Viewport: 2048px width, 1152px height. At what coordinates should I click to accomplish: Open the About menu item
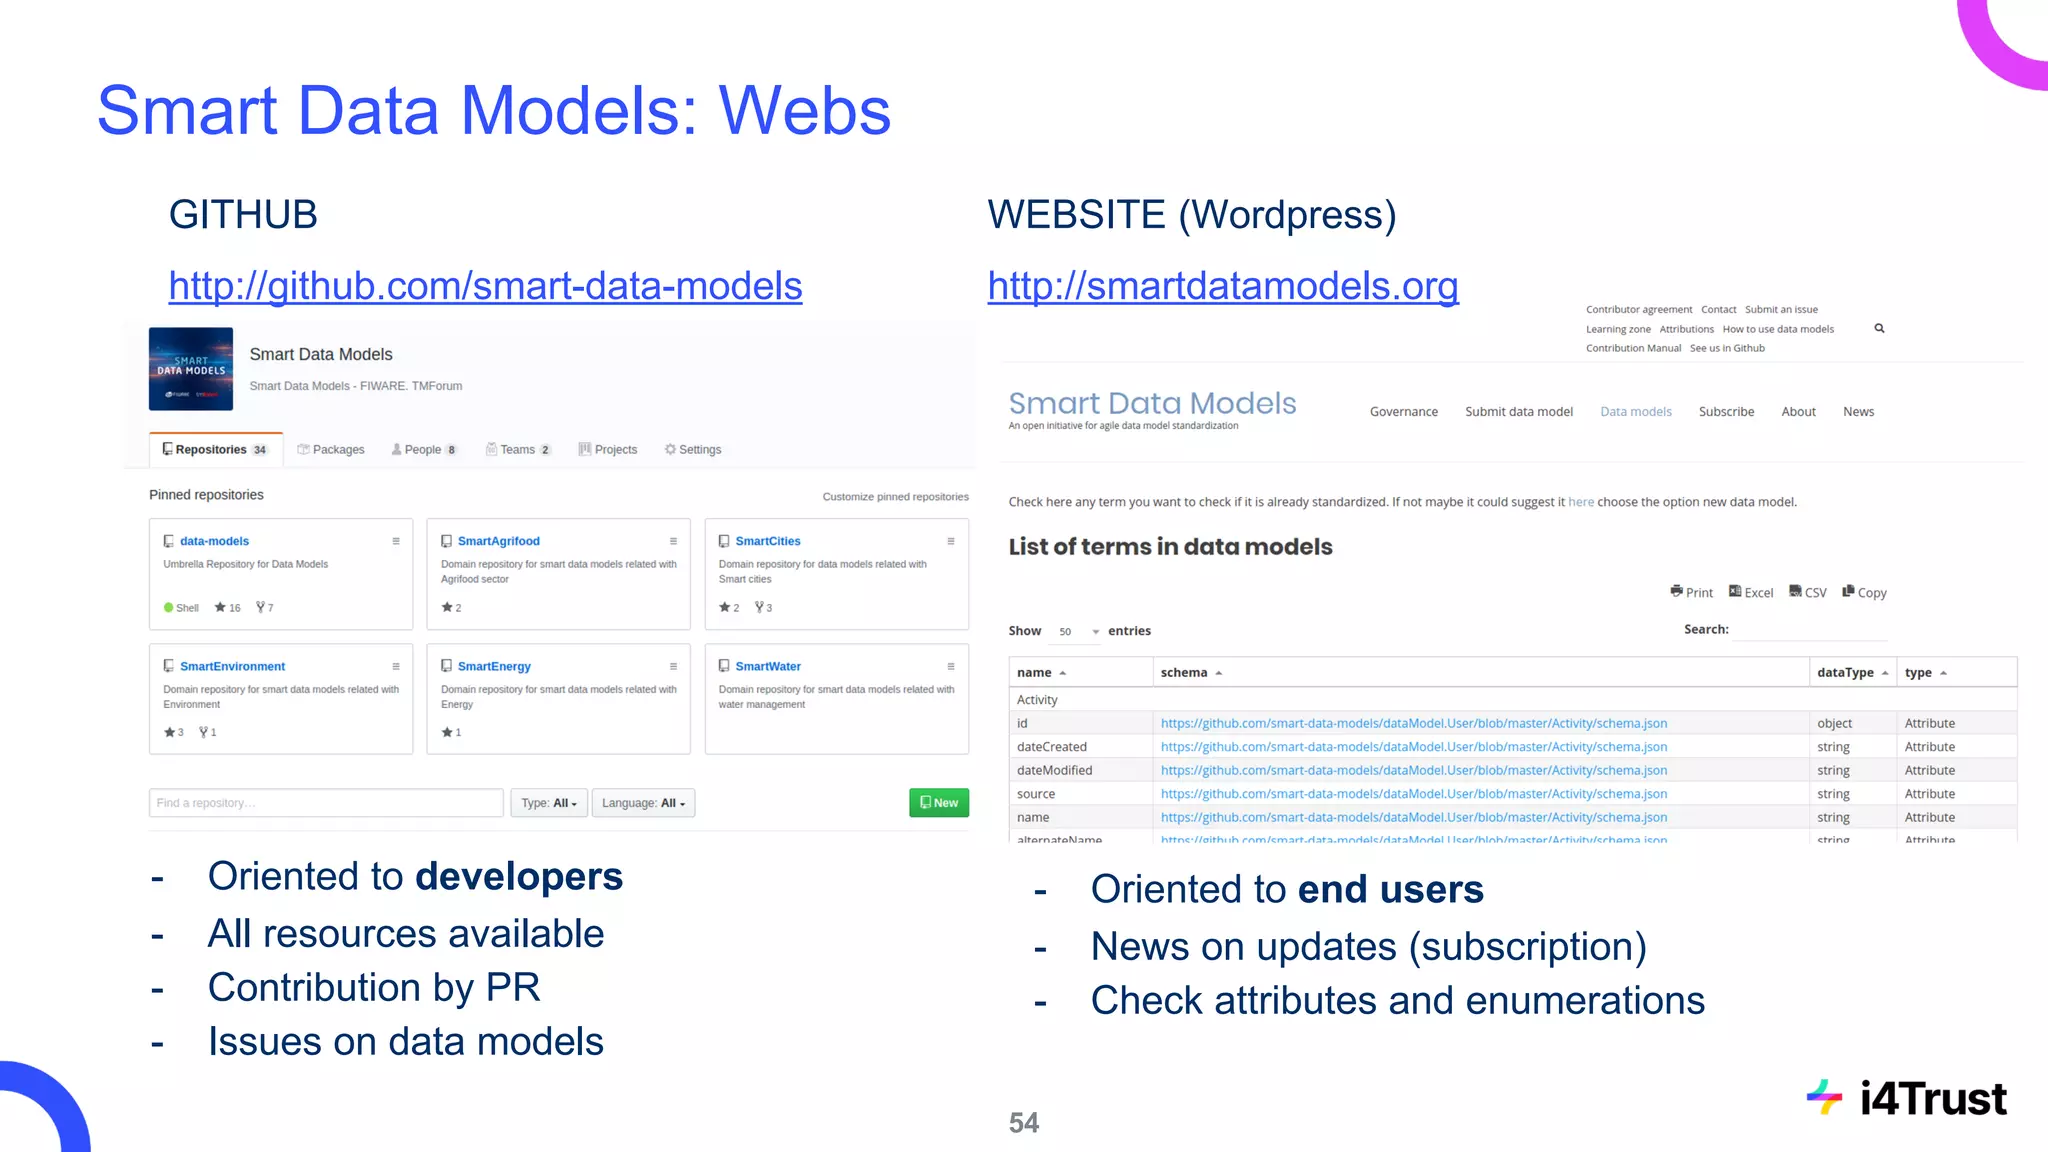point(1798,412)
